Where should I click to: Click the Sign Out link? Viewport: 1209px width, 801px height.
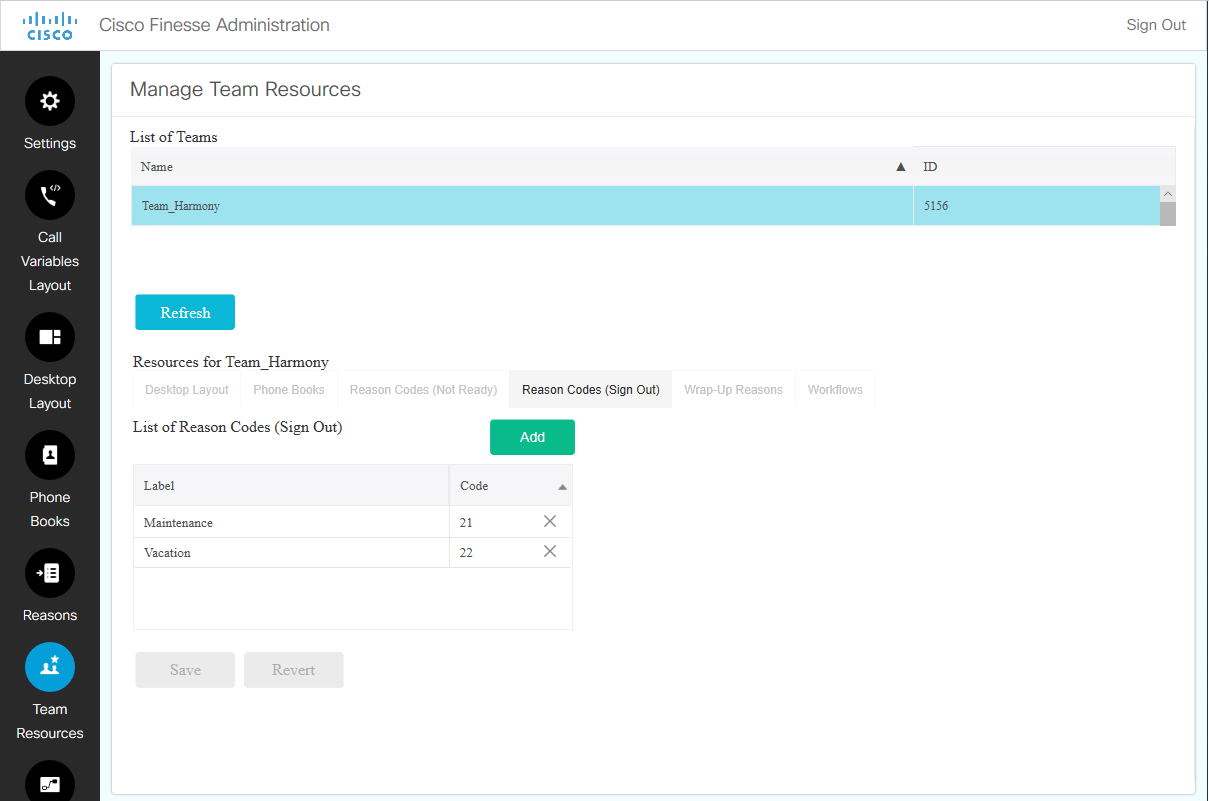click(1156, 25)
